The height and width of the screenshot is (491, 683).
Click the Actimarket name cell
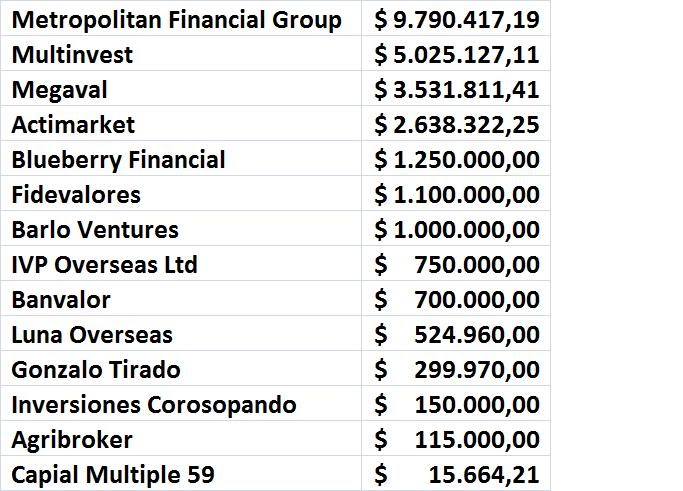(73, 124)
